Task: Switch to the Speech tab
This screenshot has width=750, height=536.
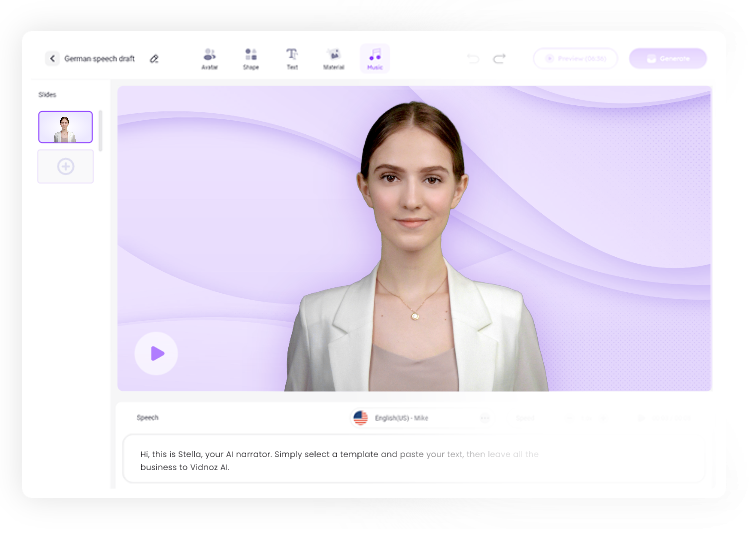Action: 147,418
